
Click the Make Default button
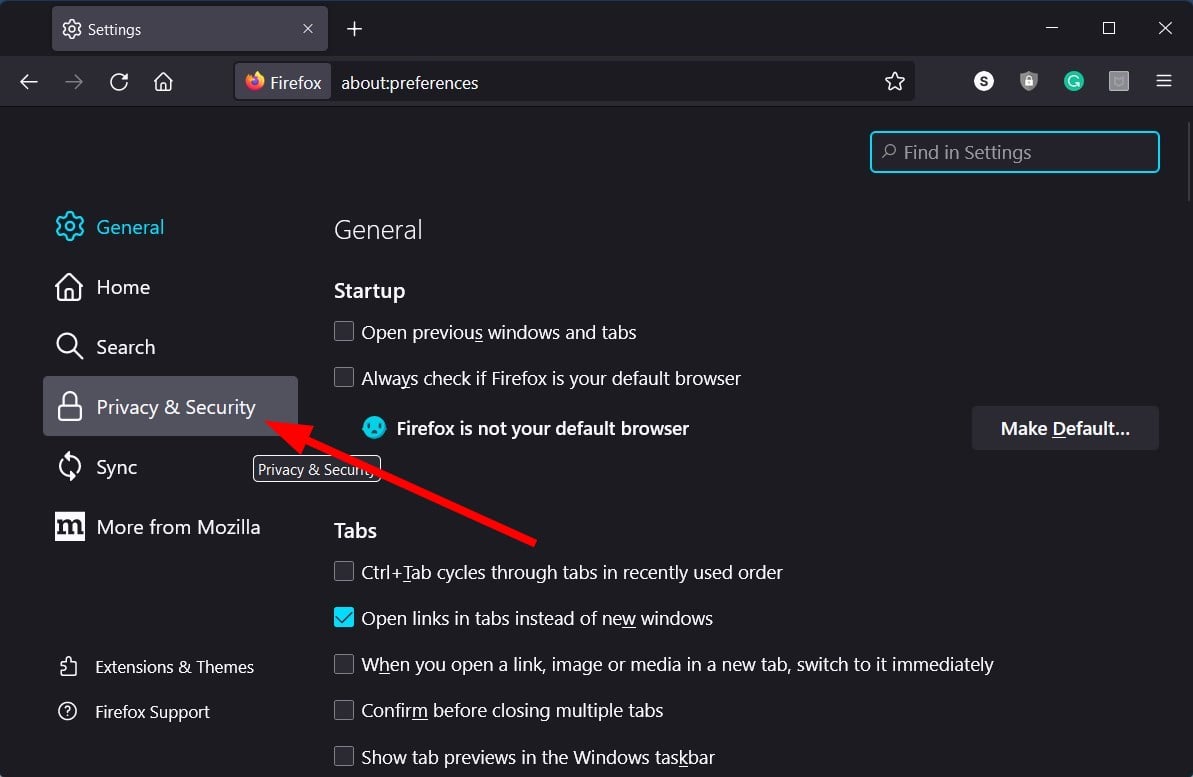[x=1064, y=428]
